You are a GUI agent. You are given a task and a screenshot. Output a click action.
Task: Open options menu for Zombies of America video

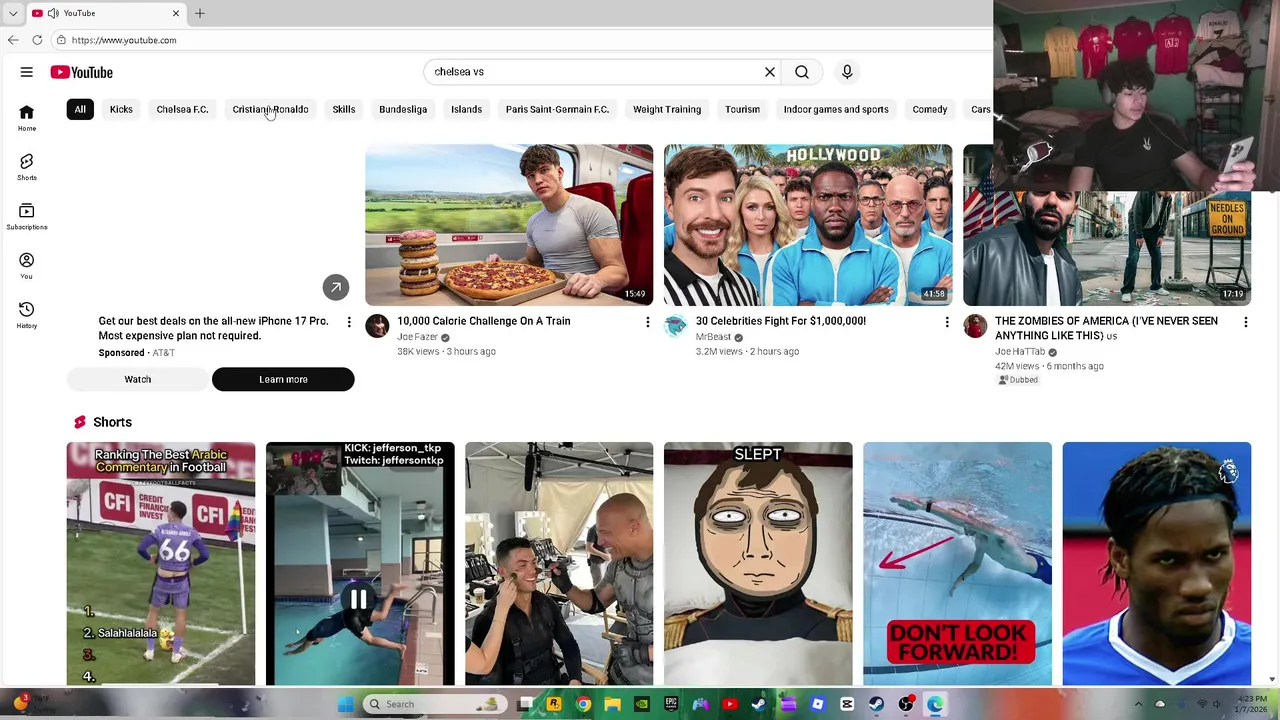coord(1246,322)
